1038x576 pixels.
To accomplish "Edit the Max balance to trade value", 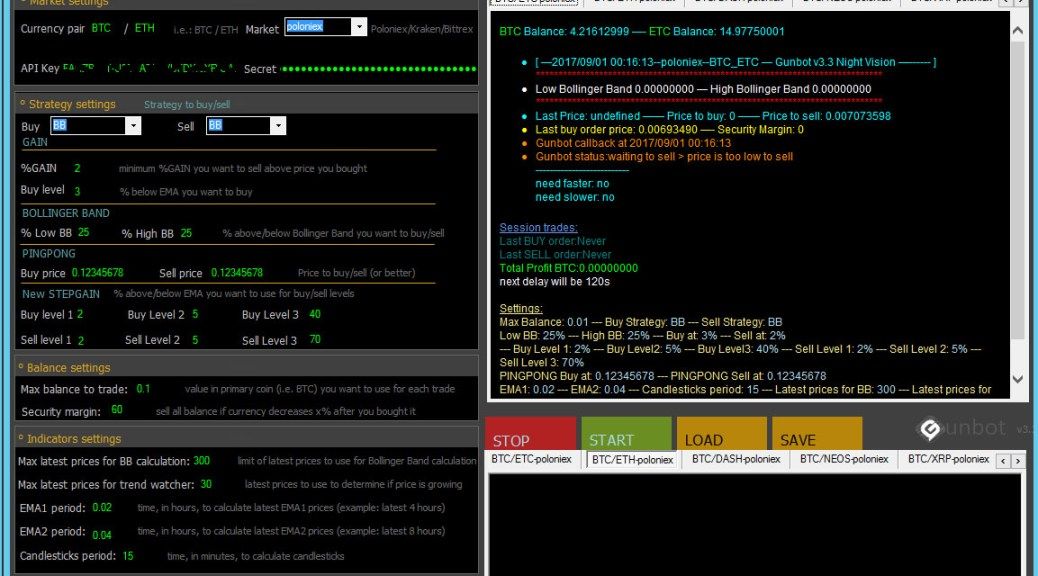I will coord(144,389).
